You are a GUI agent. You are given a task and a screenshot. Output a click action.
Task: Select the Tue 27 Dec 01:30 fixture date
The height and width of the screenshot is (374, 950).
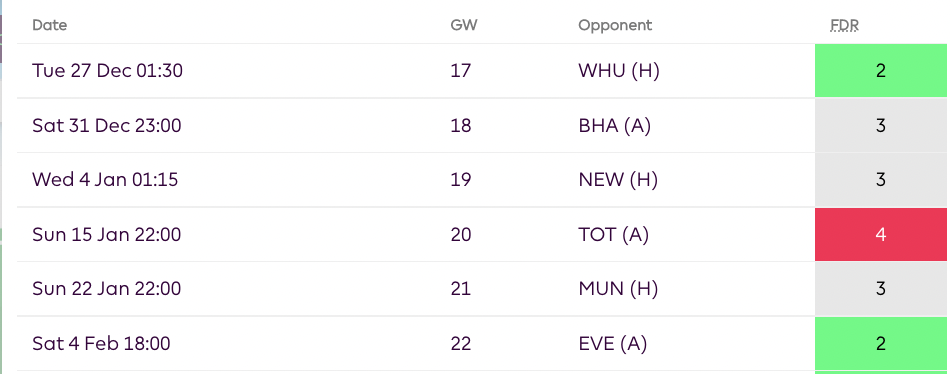coord(107,71)
